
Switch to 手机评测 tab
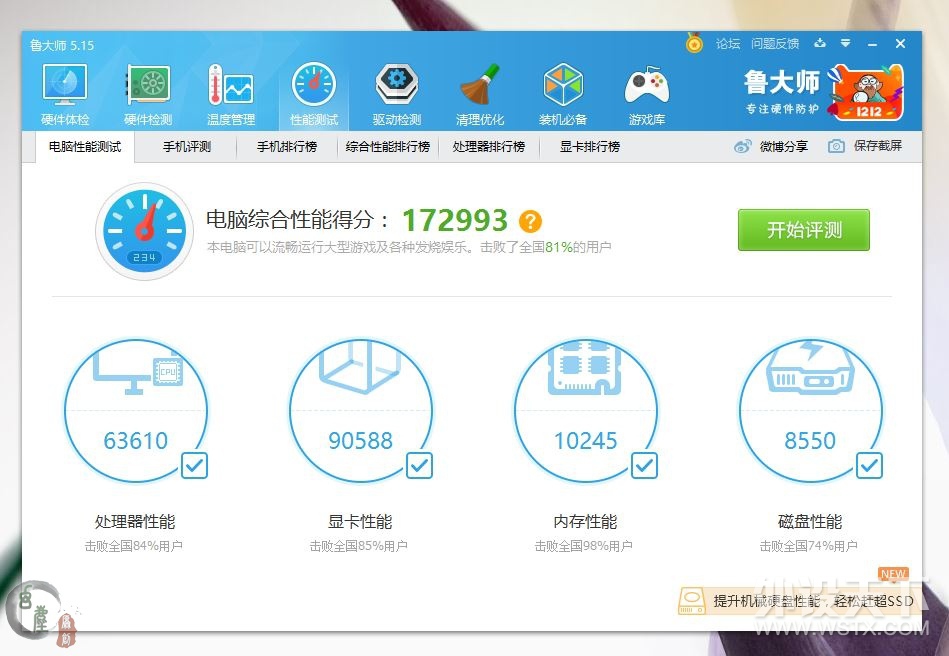pos(186,146)
